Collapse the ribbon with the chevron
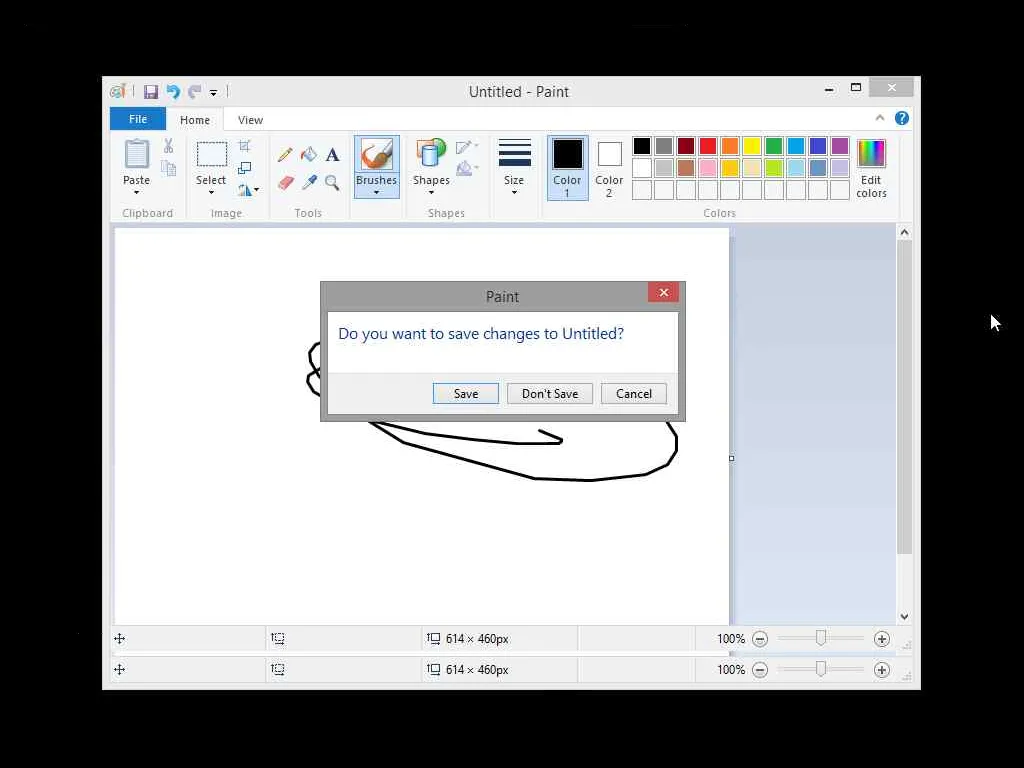Screen dimensions: 1024x768 [880, 118]
